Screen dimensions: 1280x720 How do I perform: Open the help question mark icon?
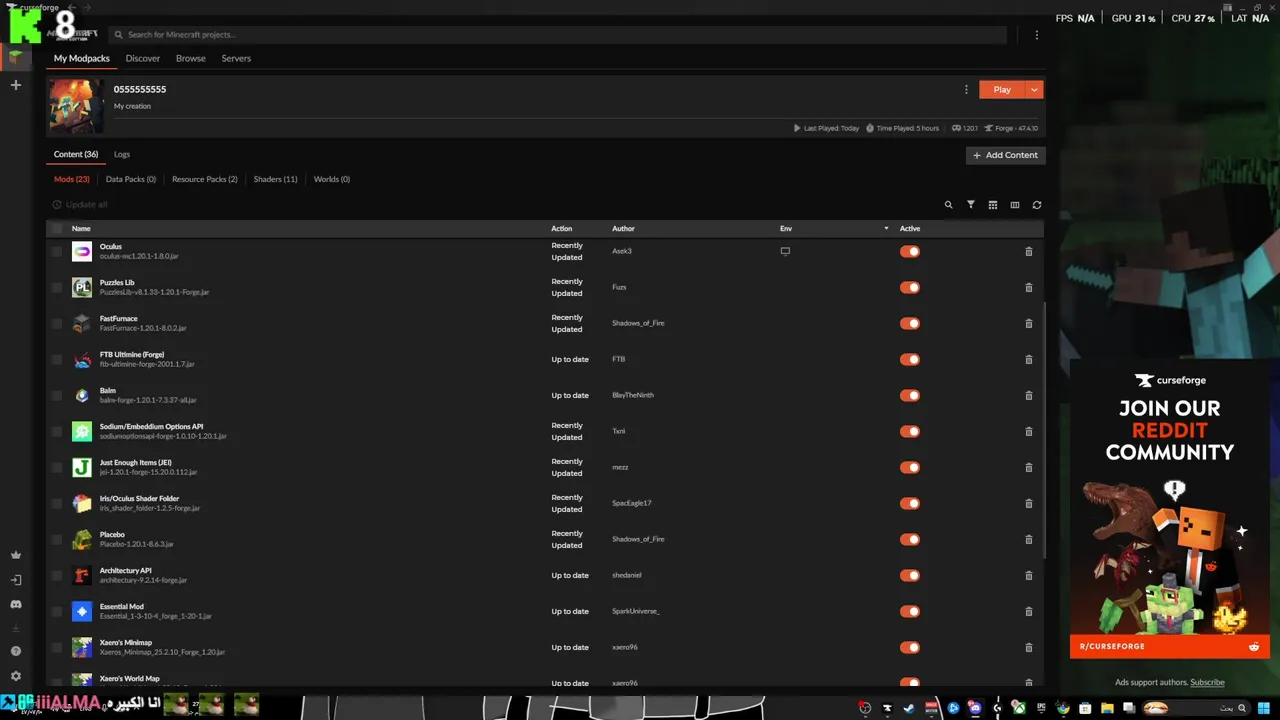(15, 651)
